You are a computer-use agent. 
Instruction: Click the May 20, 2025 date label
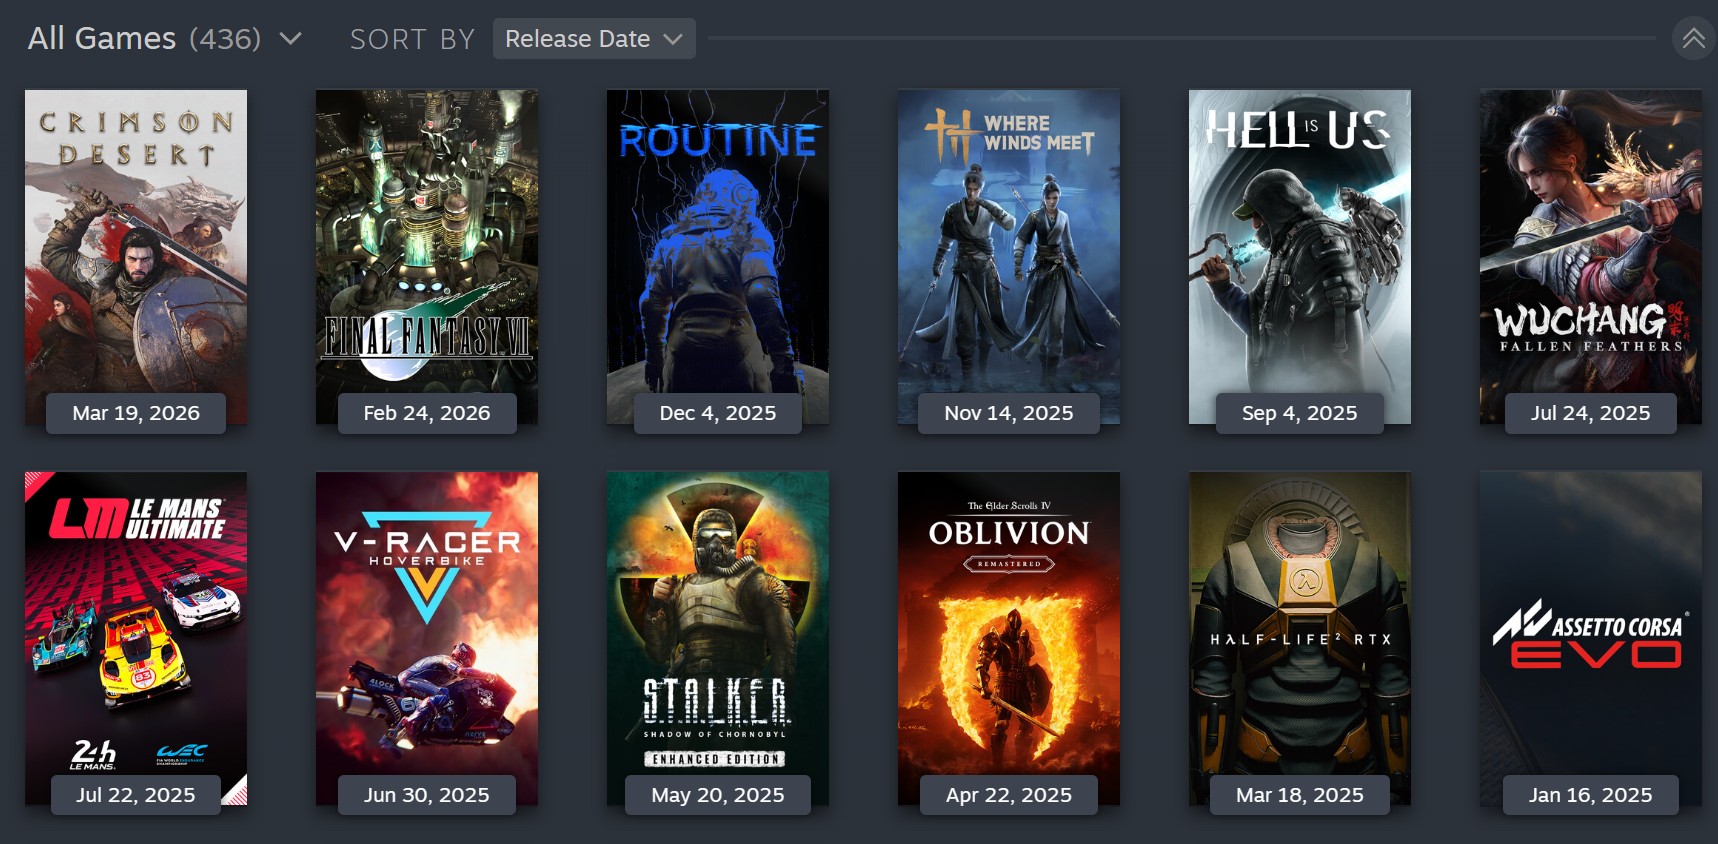(718, 795)
